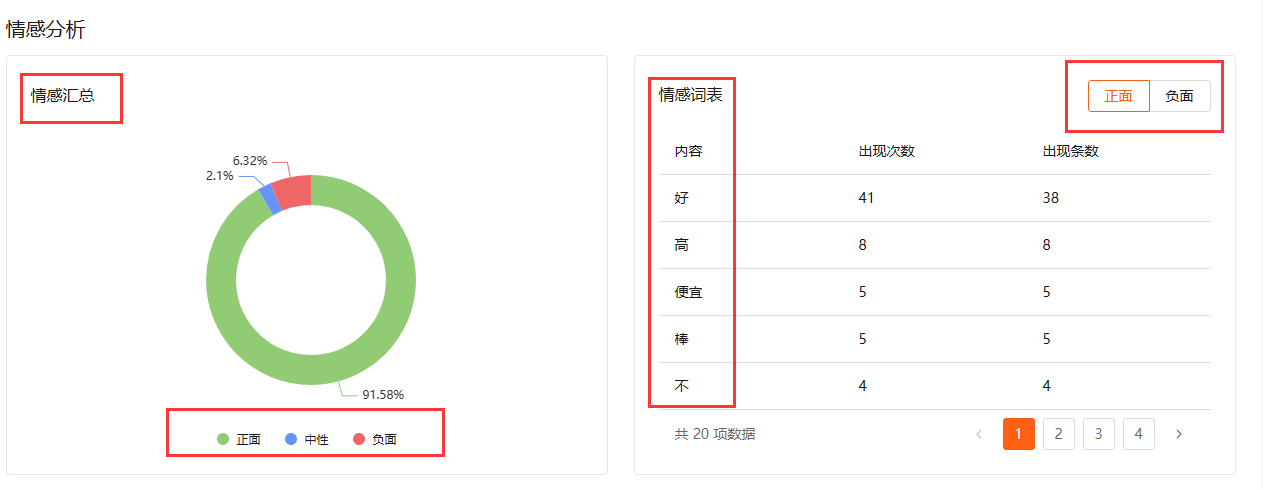This screenshot has height=489, width=1263.
Task: Go to page 3 of results
Action: pyautogui.click(x=1098, y=434)
